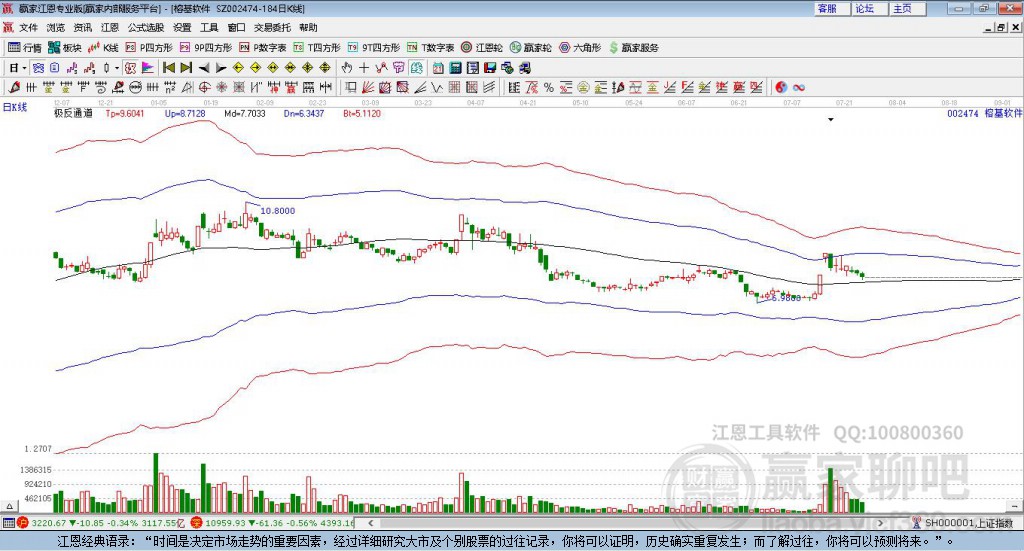Open the 公式选股 menu
The width and height of the screenshot is (1024, 551).
146,27
